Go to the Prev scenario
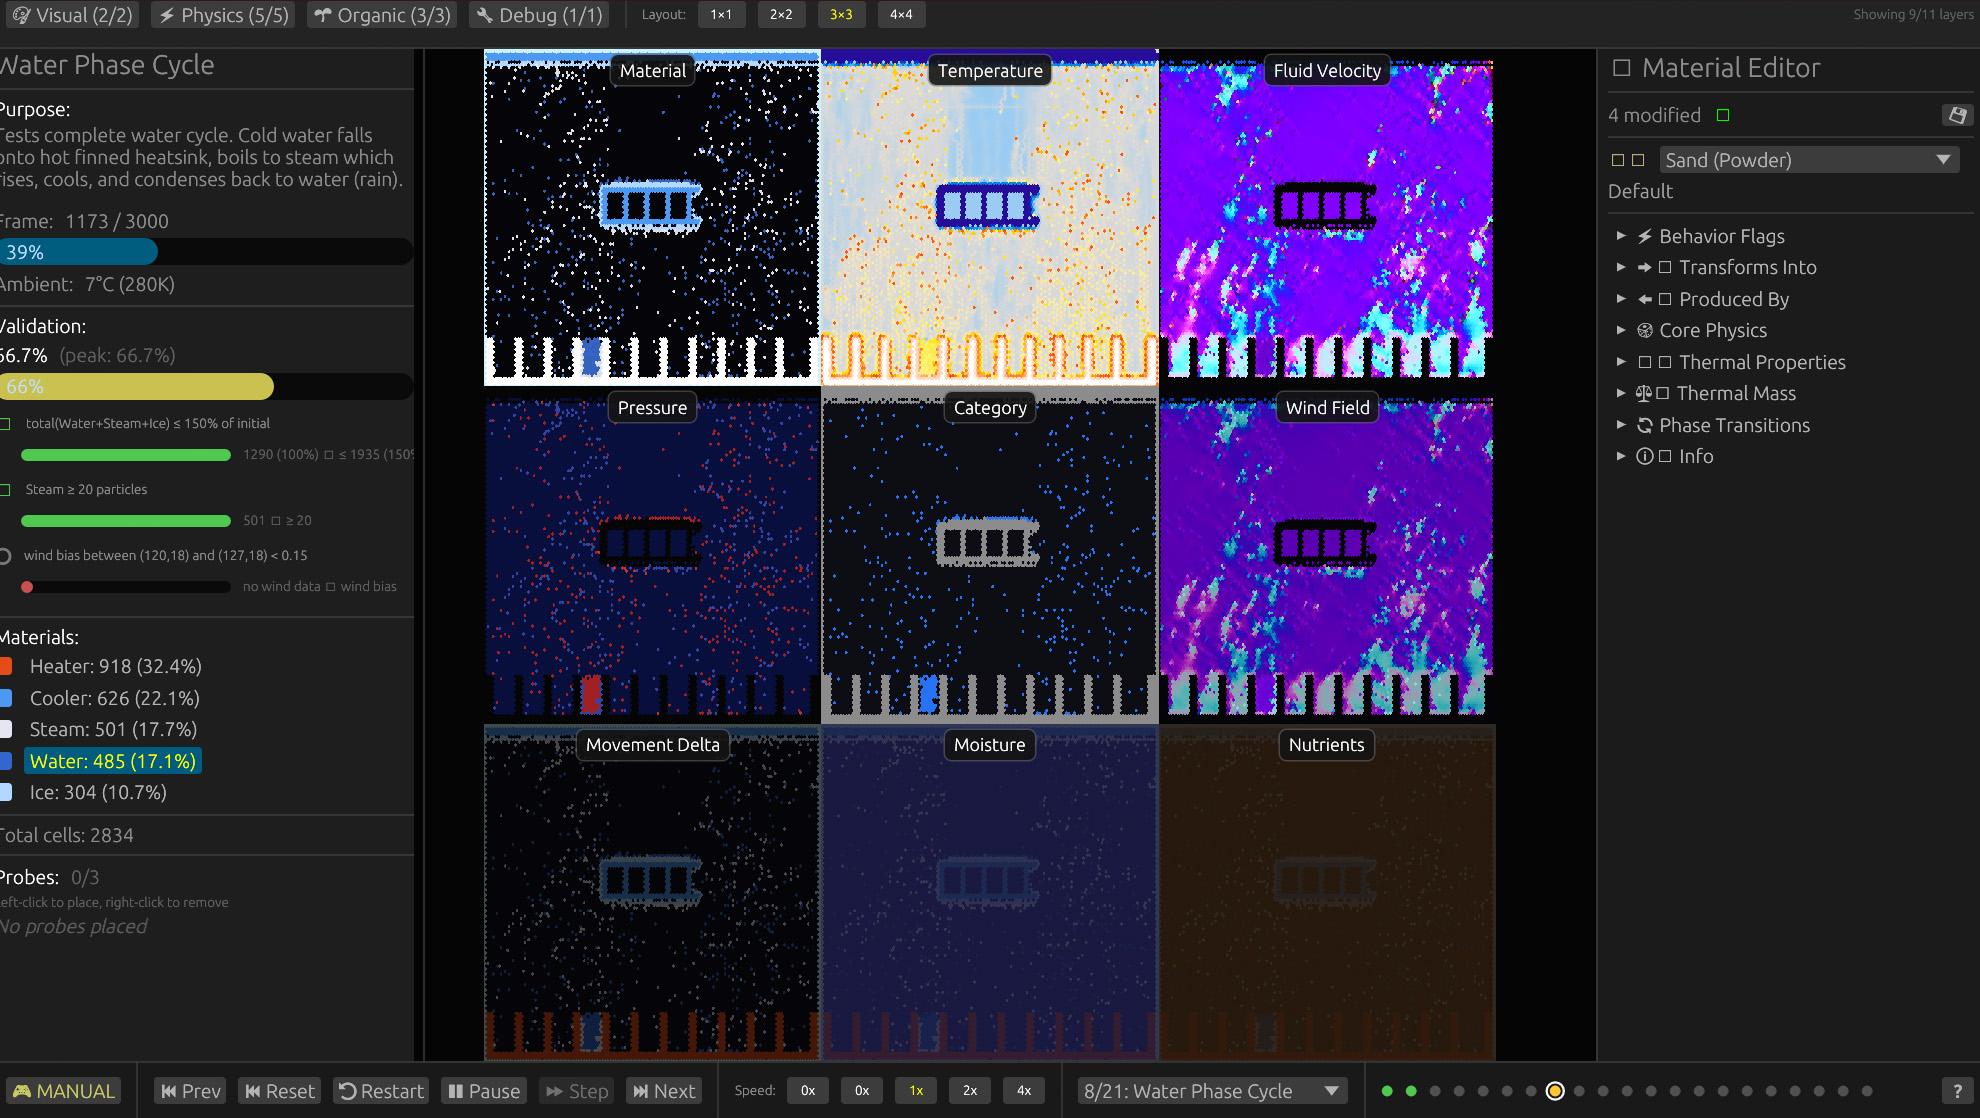 coord(190,1091)
